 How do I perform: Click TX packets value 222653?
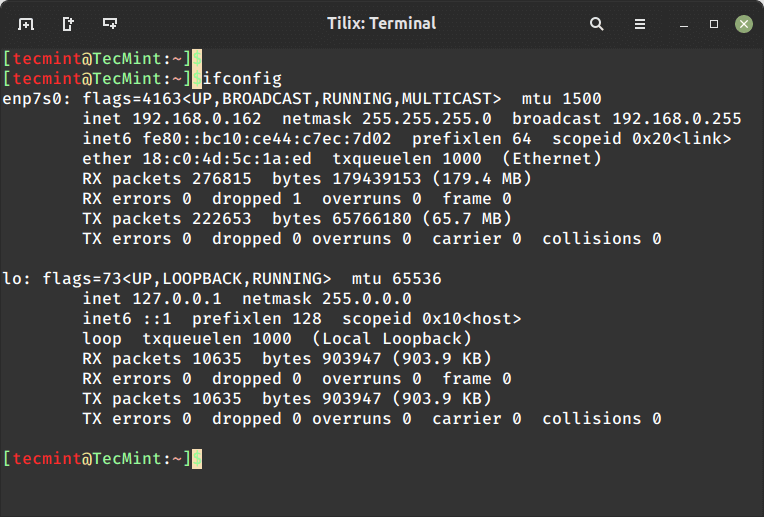(222, 219)
